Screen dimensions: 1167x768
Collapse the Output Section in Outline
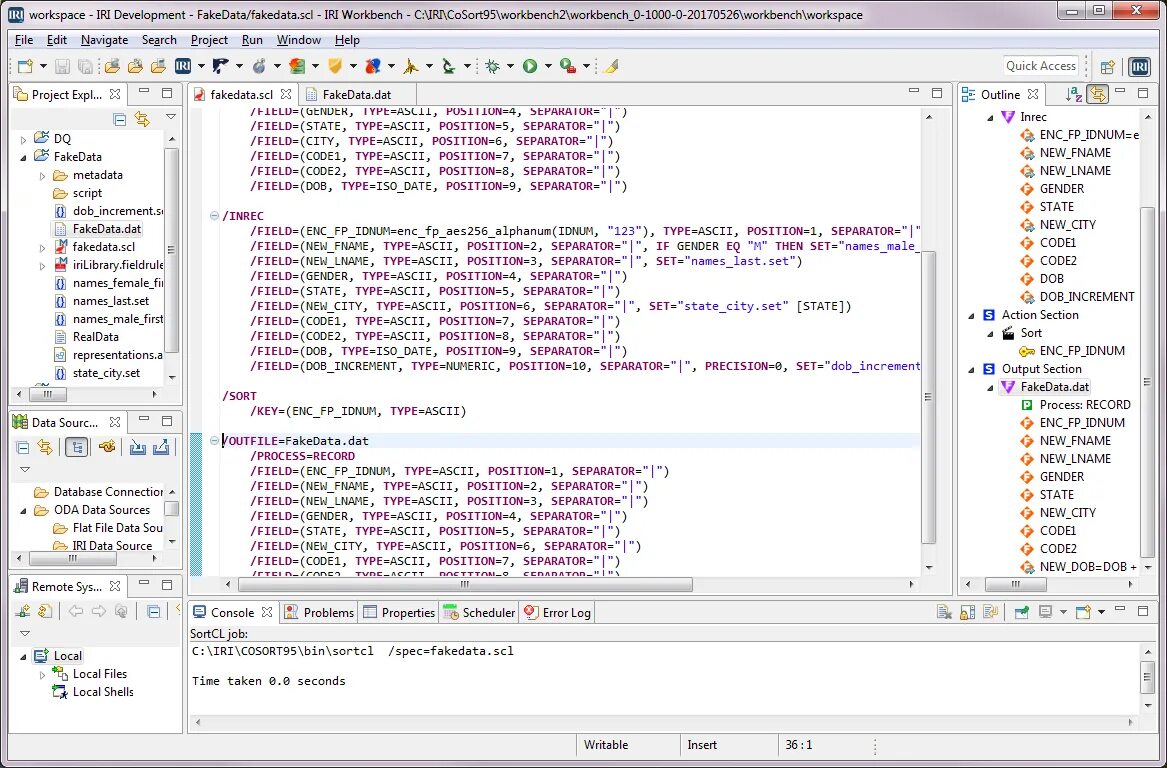[971, 369]
